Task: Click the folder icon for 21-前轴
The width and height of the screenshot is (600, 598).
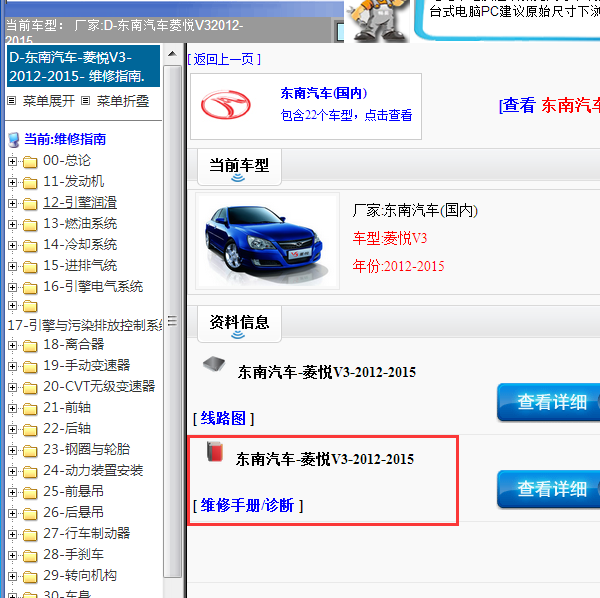Action: coord(30,409)
